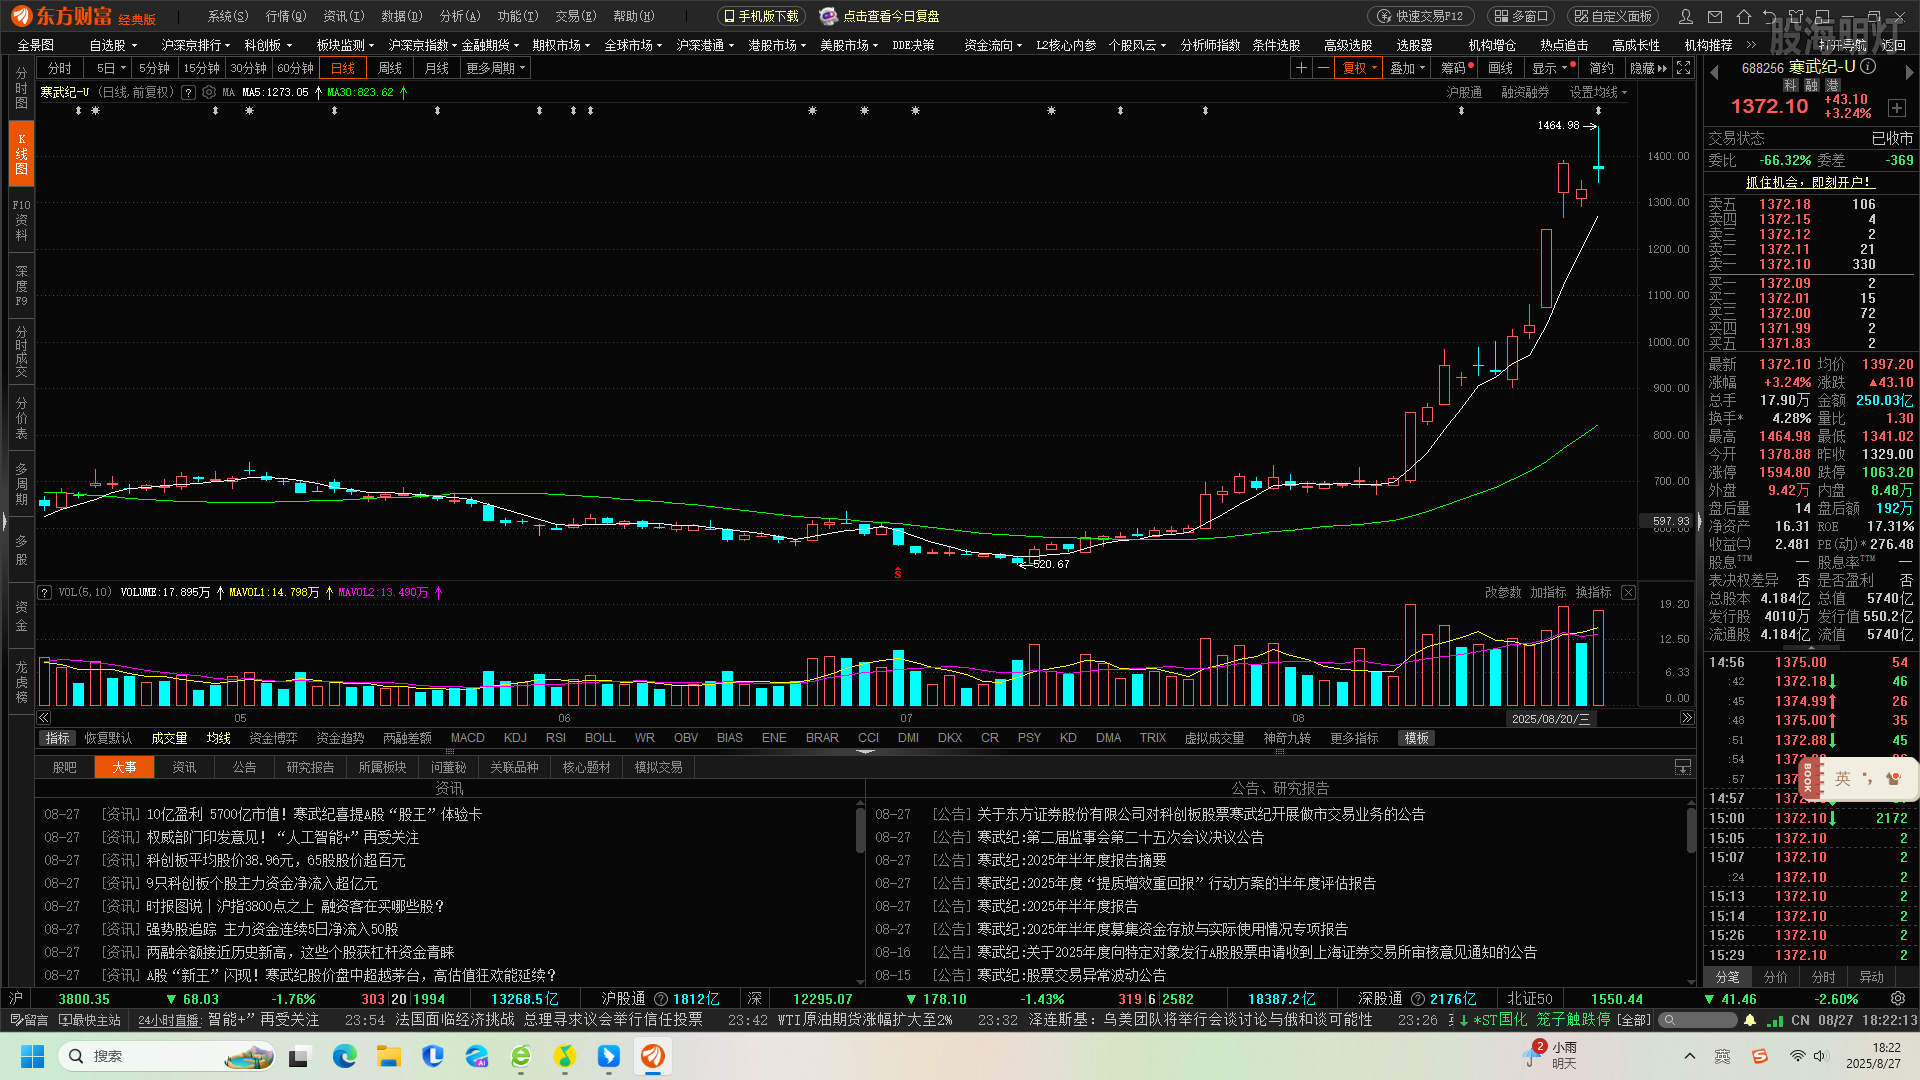This screenshot has width=1920, height=1080.
Task: Click 自定义面板 button
Action: coord(1613,16)
